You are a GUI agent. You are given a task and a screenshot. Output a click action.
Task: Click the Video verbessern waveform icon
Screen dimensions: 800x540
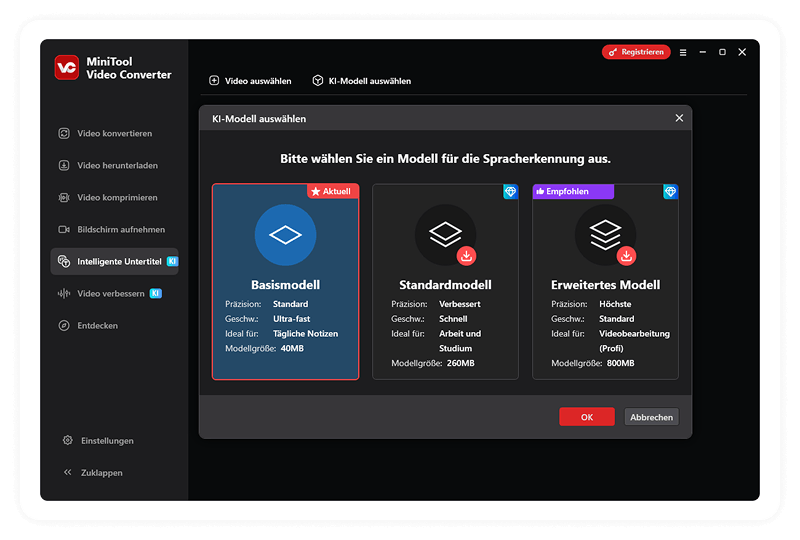coord(64,293)
